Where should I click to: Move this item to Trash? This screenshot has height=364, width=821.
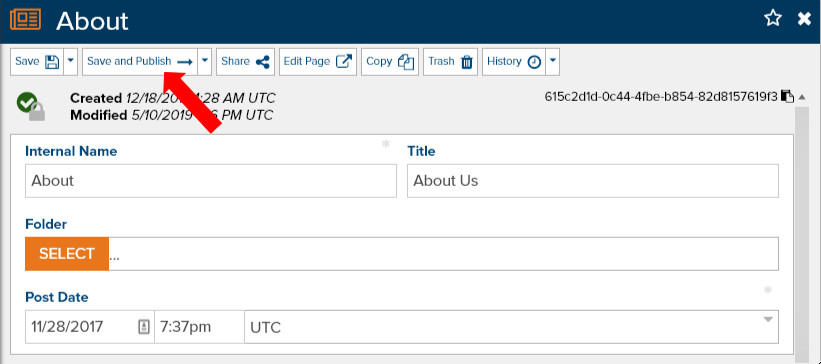coord(450,62)
